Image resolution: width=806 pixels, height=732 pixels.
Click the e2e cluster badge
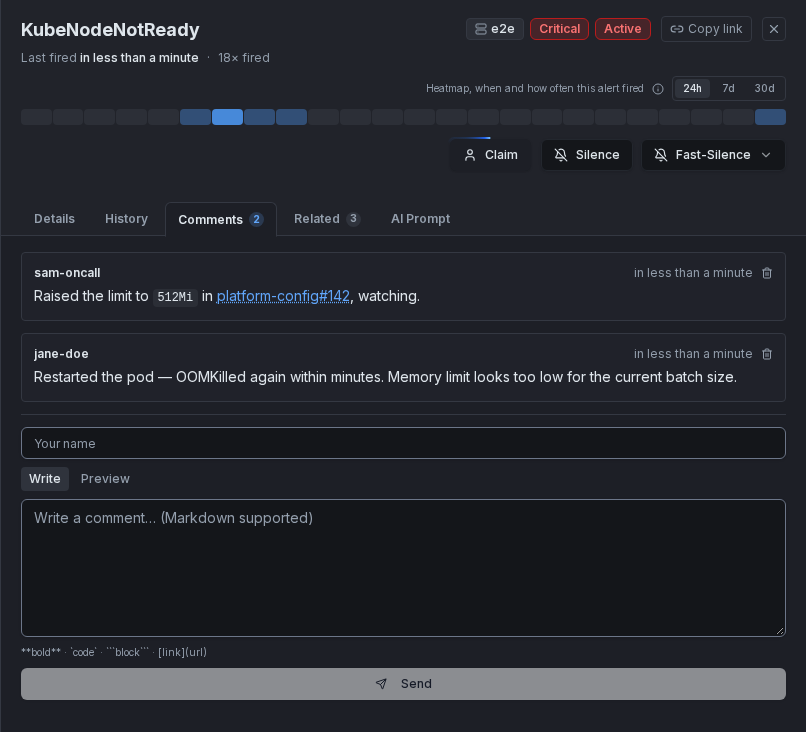494,29
